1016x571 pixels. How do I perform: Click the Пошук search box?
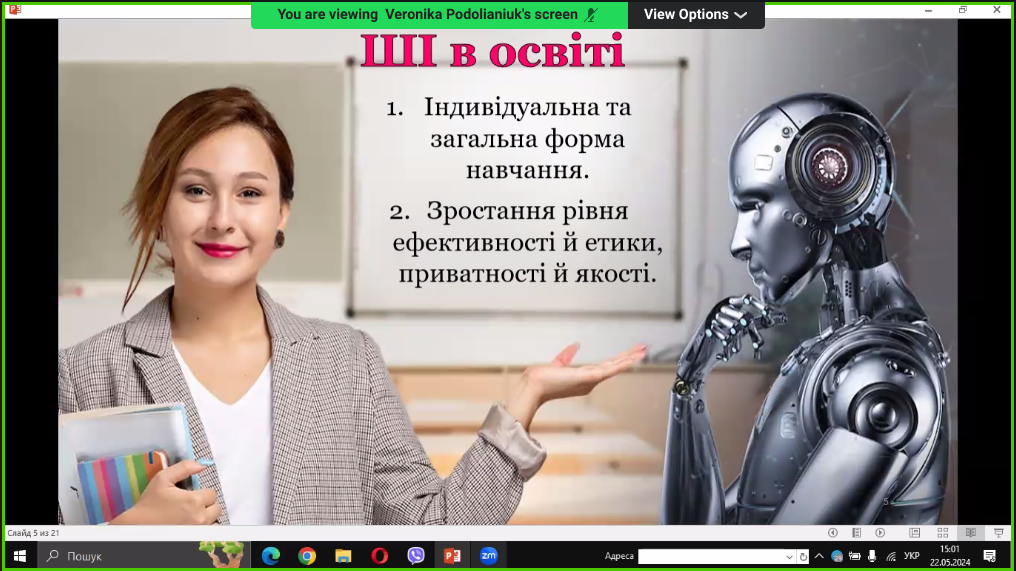[x=120, y=556]
